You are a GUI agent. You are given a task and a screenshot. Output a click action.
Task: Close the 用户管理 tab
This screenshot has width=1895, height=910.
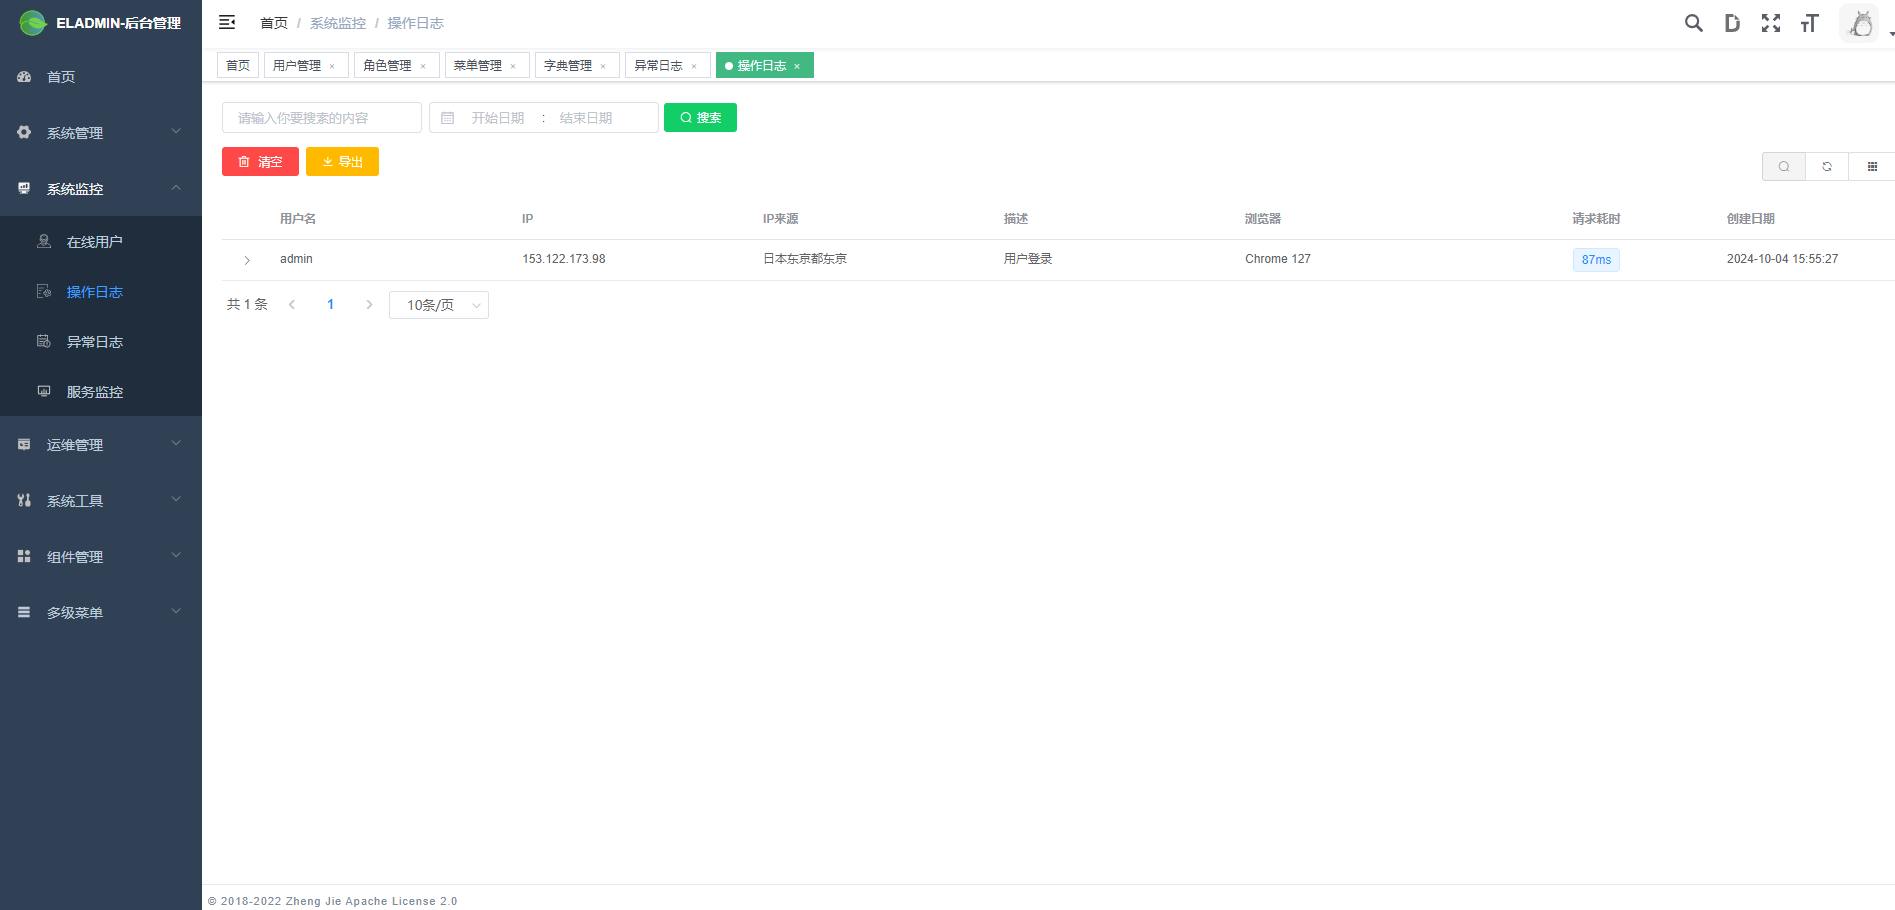tap(332, 66)
